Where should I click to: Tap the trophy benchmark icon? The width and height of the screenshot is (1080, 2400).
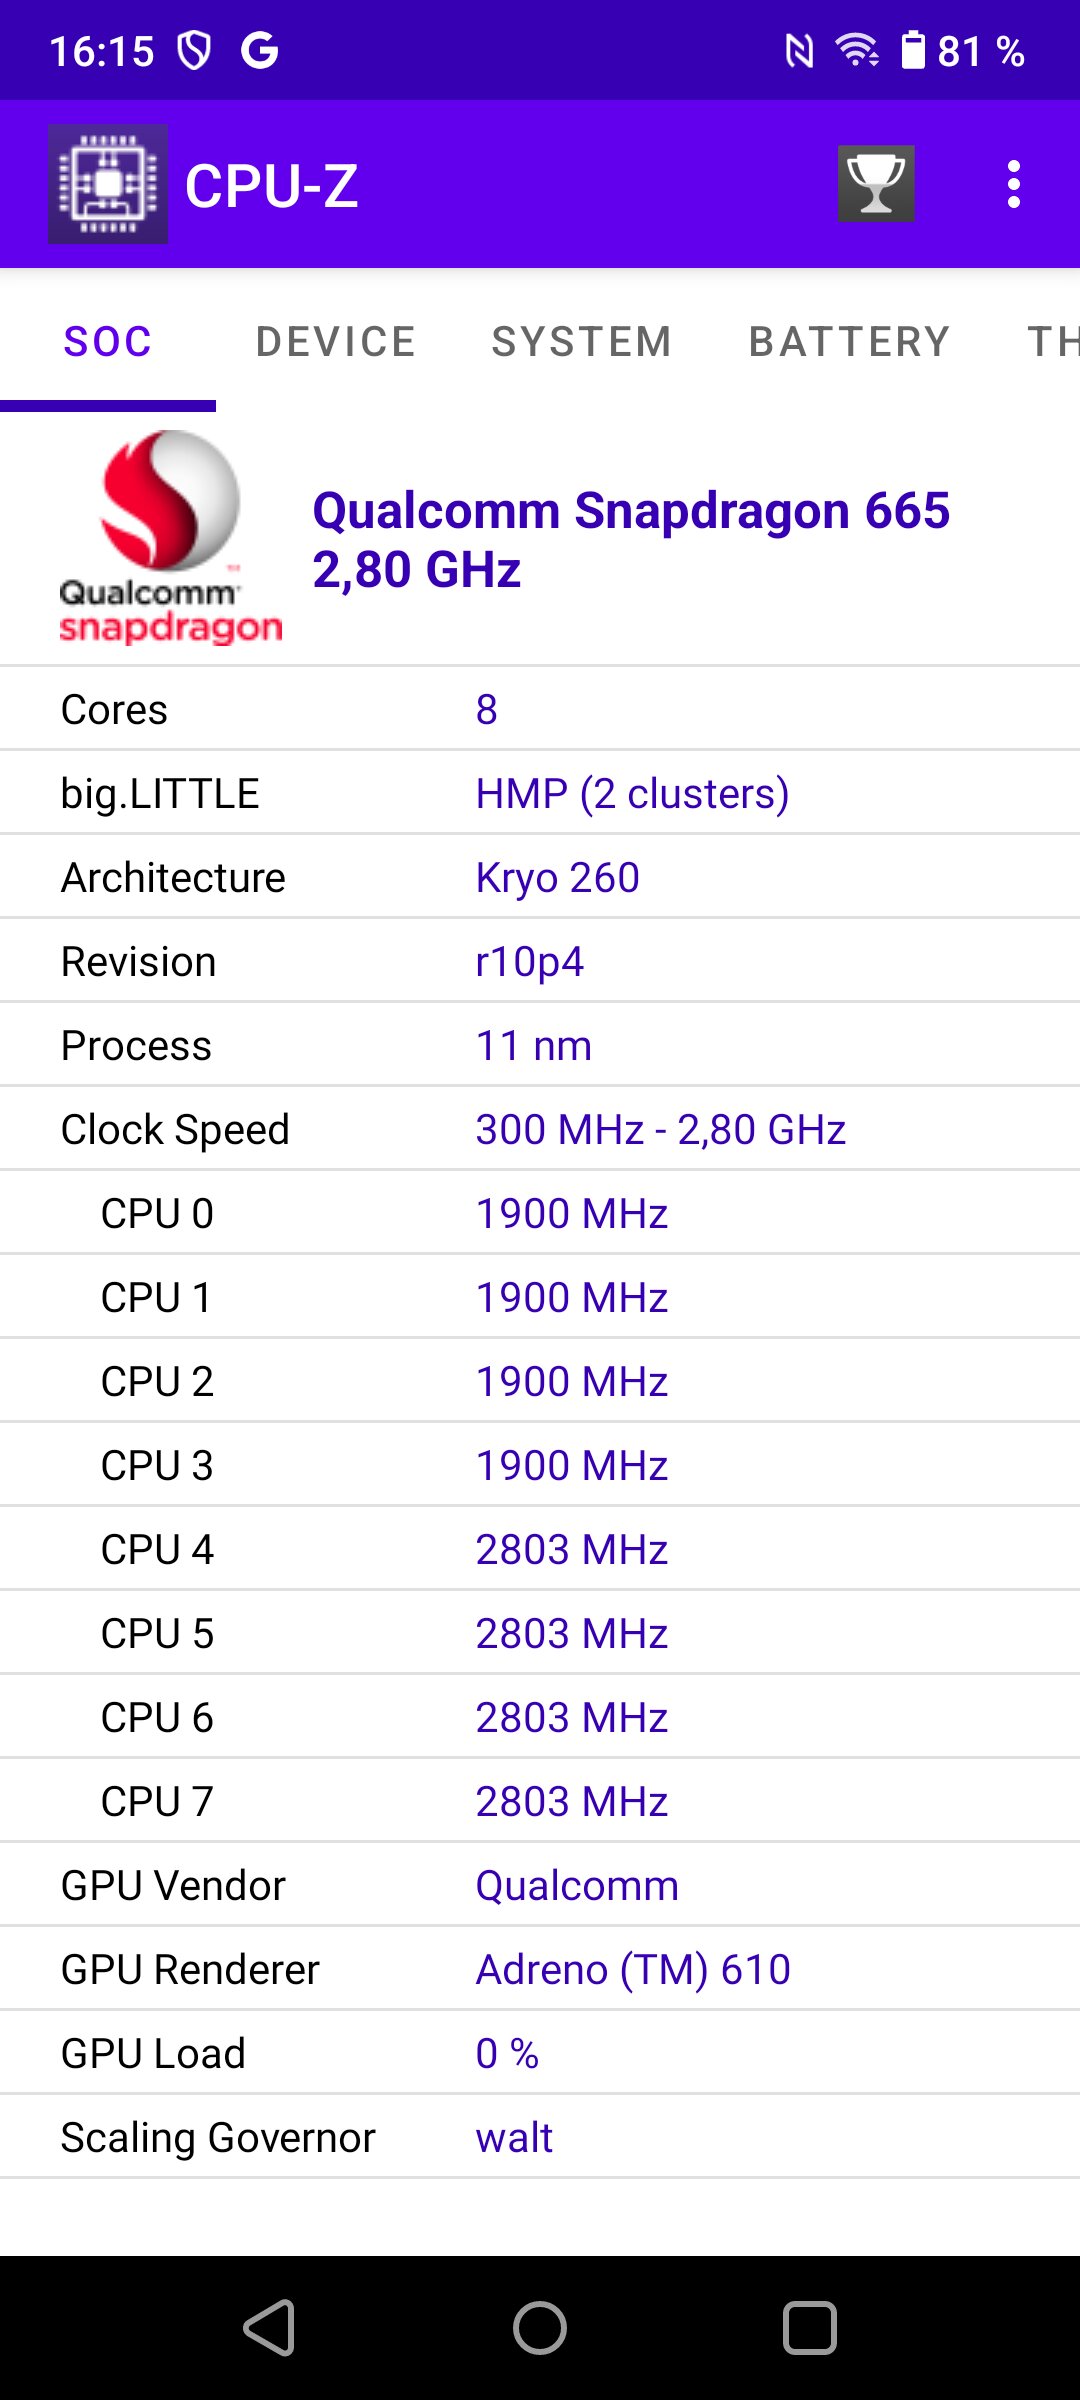coord(876,184)
